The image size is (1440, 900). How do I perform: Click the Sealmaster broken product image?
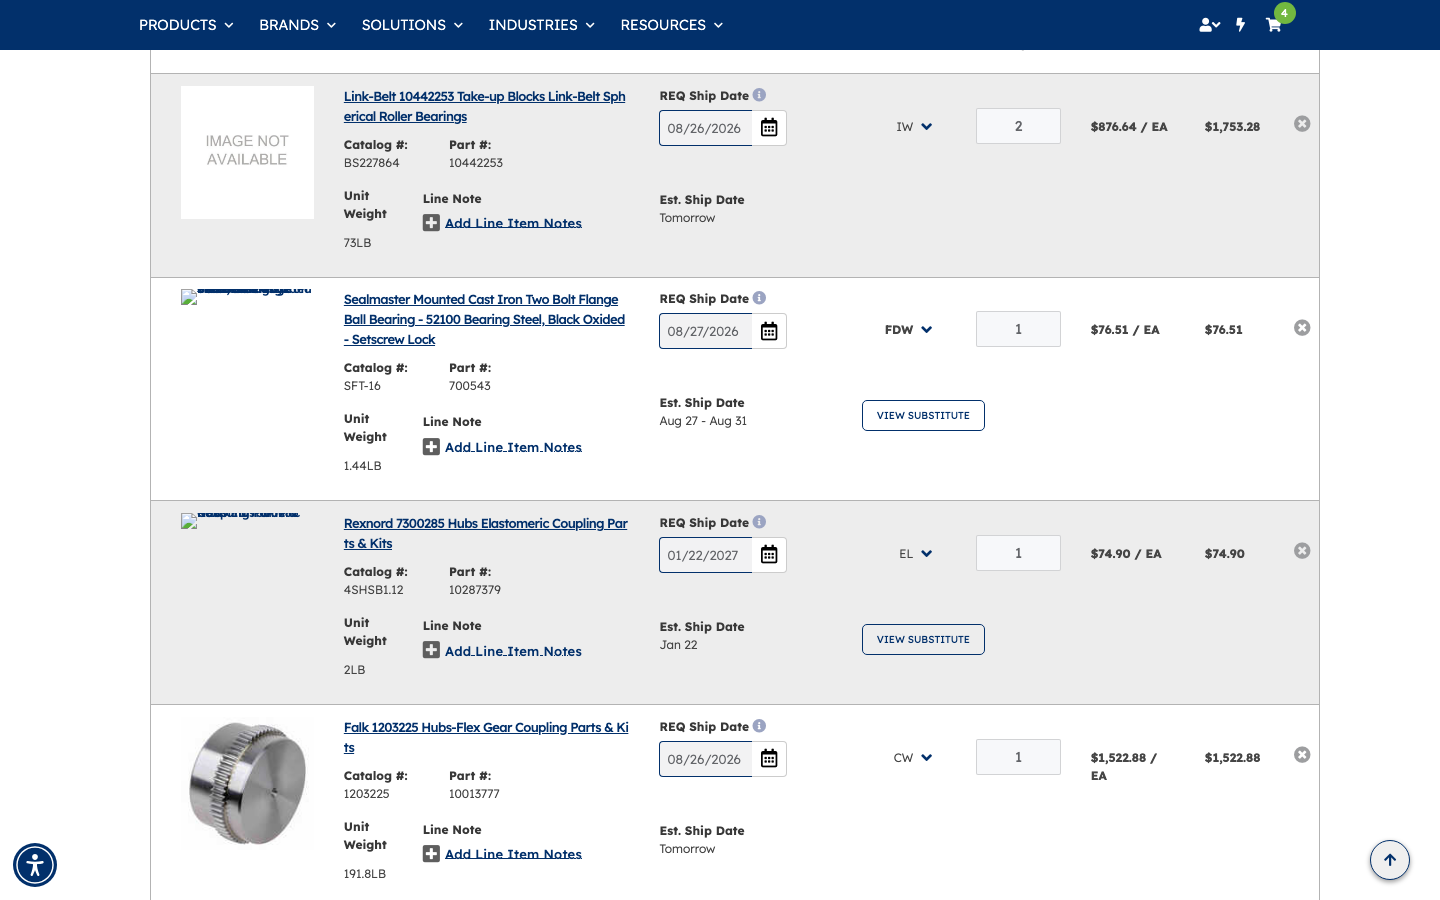point(246,296)
